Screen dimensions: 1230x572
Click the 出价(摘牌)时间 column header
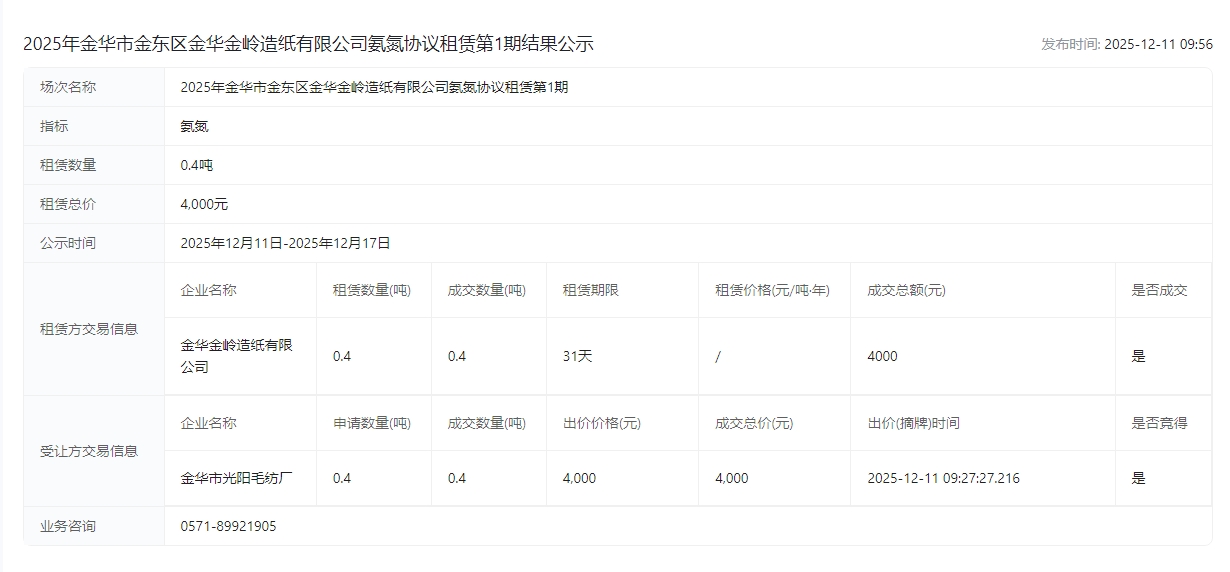(913, 423)
